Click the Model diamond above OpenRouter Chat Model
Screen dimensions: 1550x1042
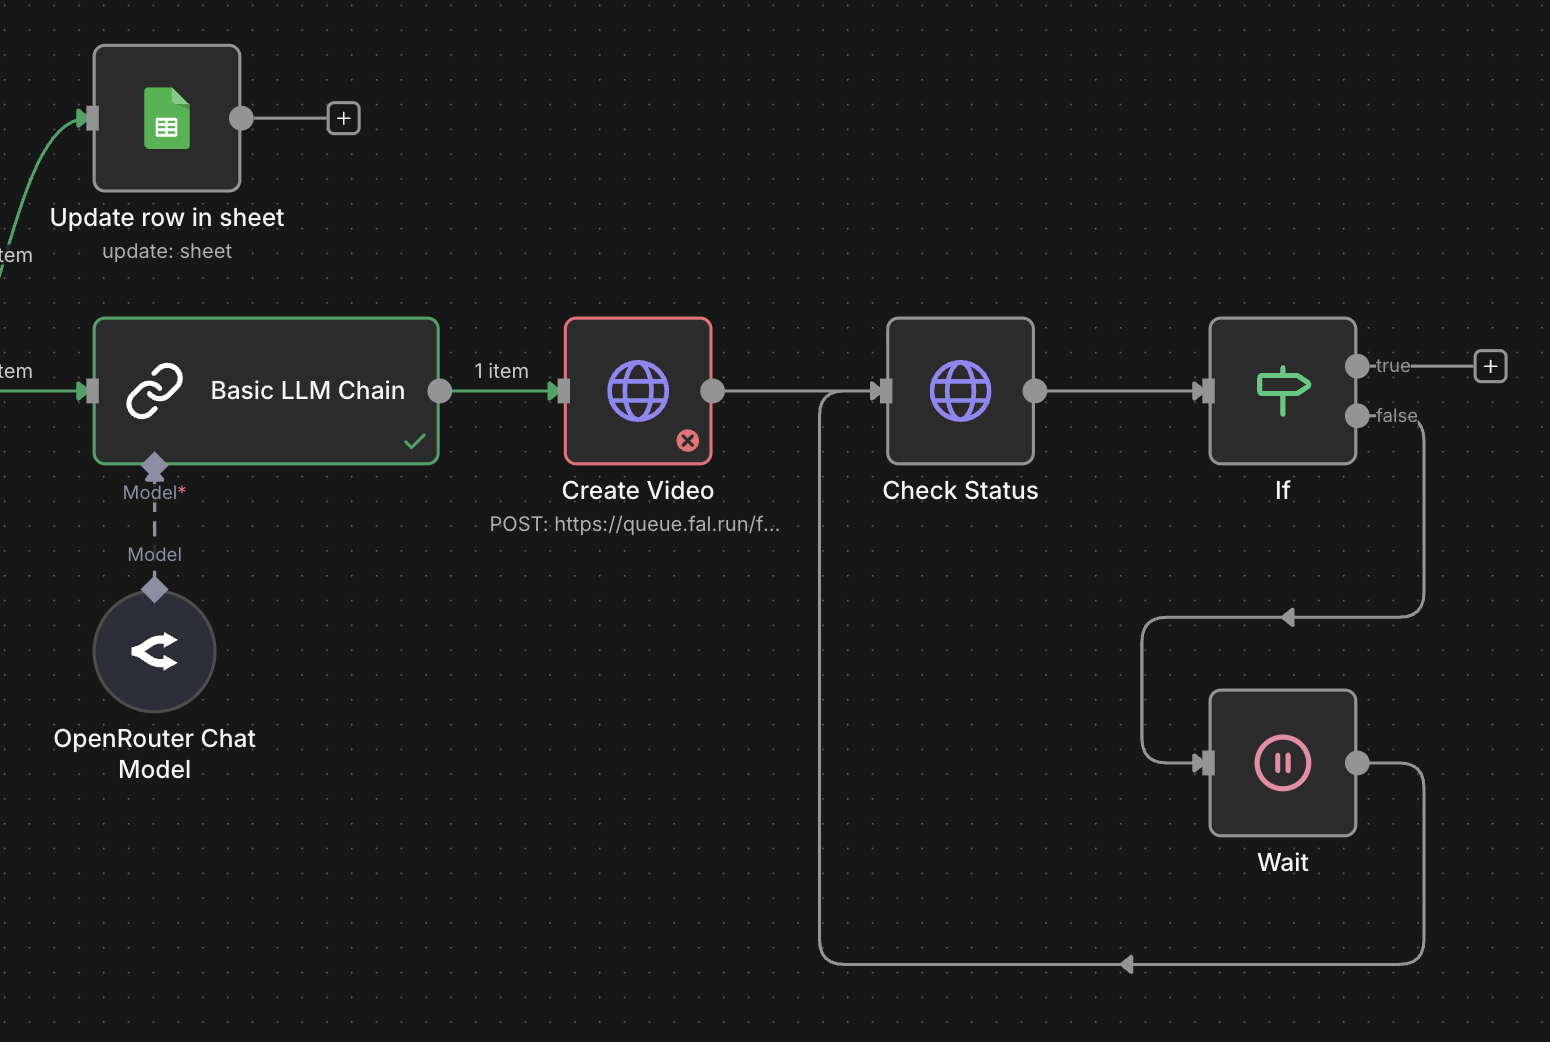click(154, 589)
